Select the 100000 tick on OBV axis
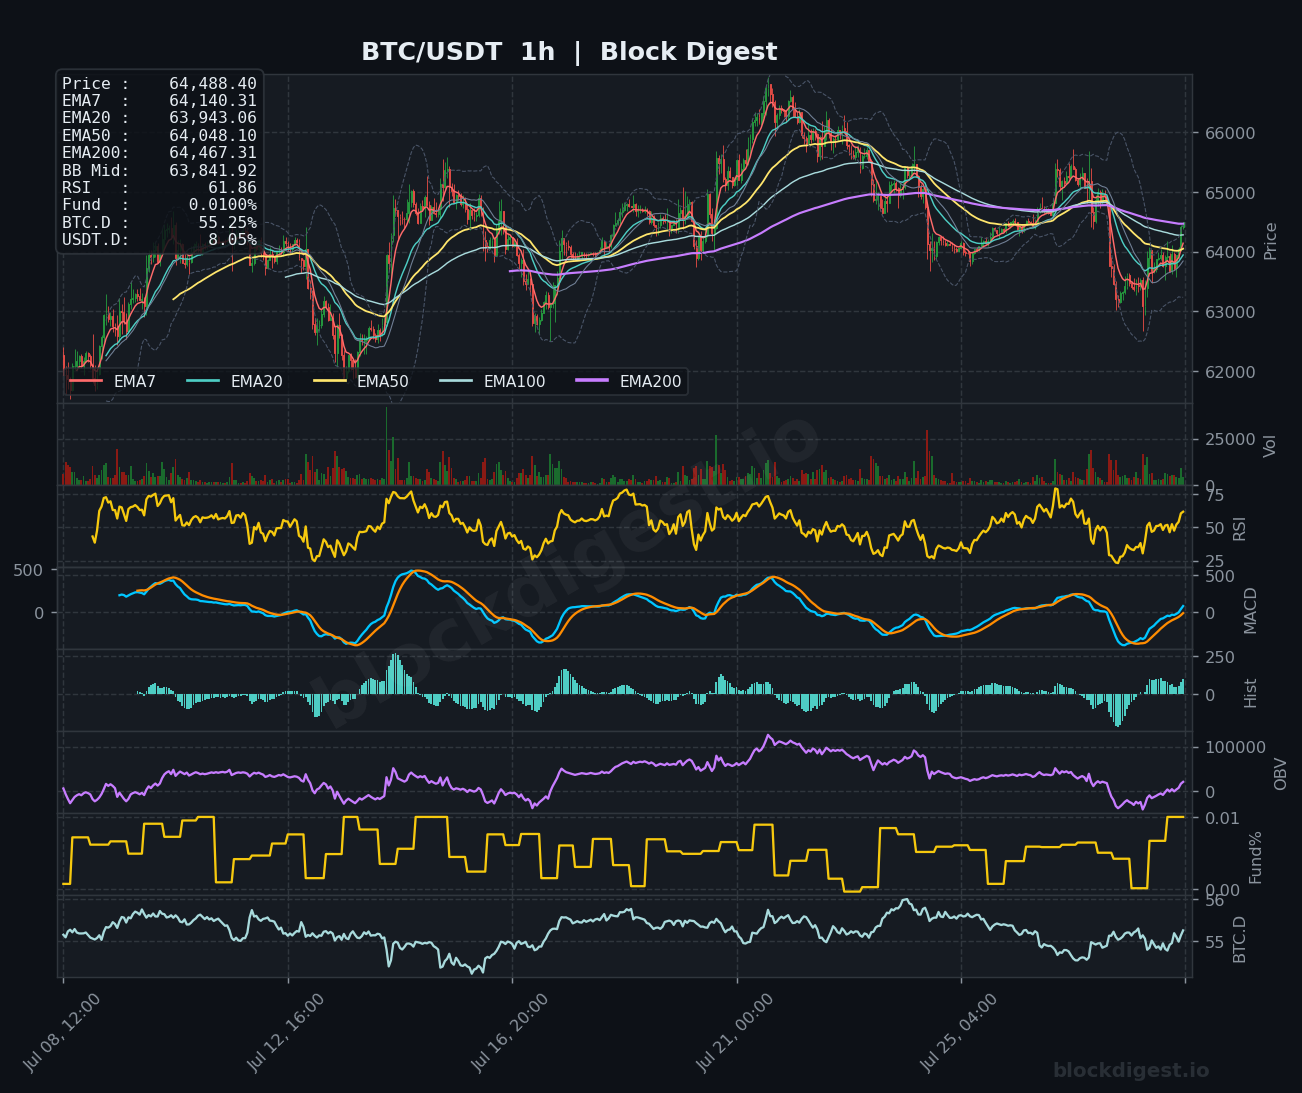This screenshot has height=1093, width=1302. (x=1235, y=747)
